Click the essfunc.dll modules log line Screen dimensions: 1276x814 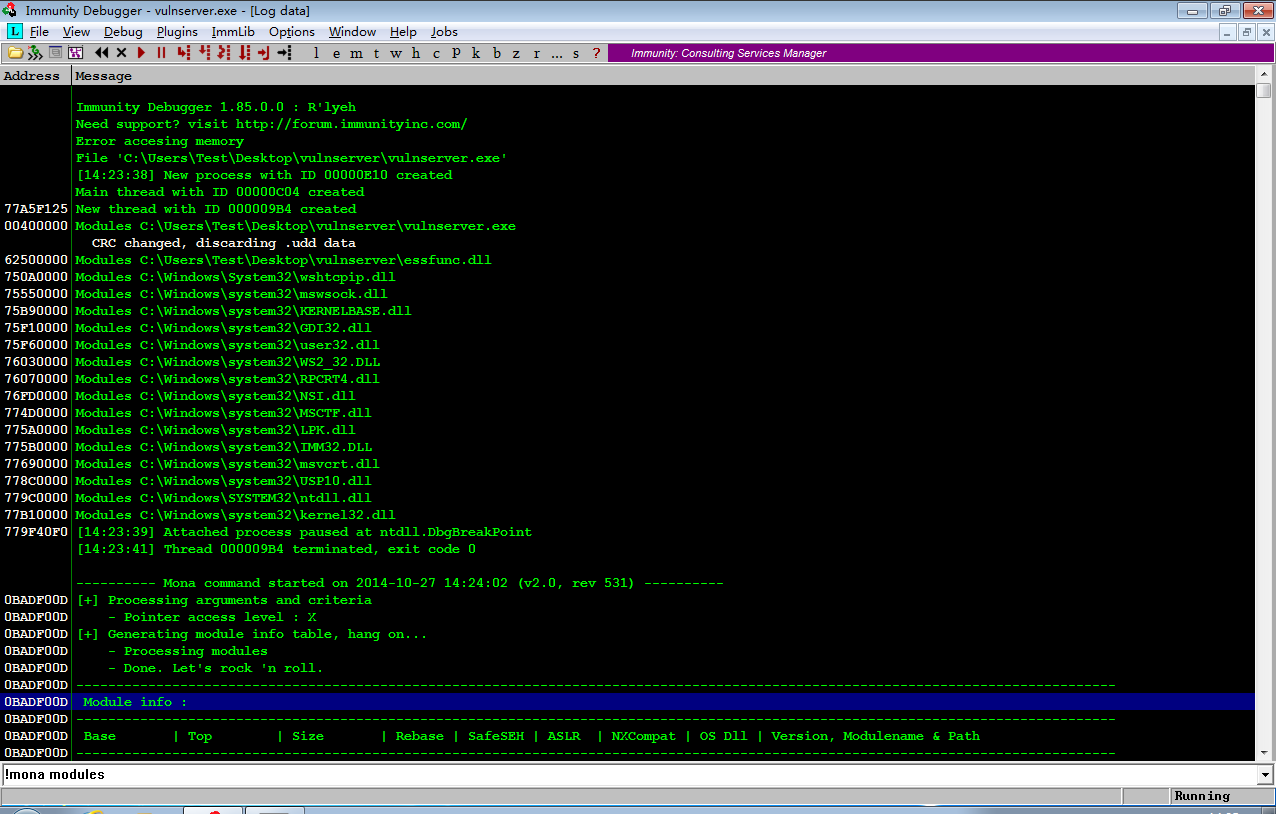[x=284, y=260]
